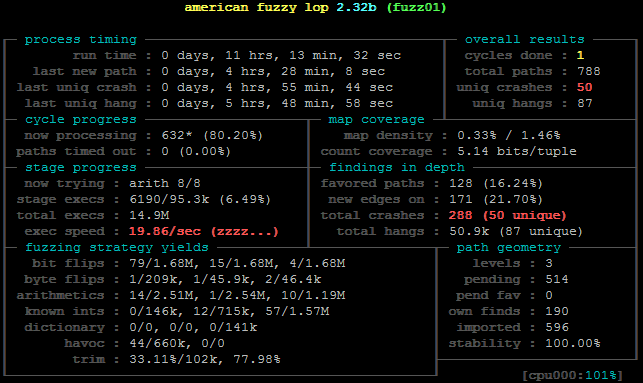The width and height of the screenshot is (643, 383).
Task: Click the 'findings in depth' section heading
Action: 397,167
